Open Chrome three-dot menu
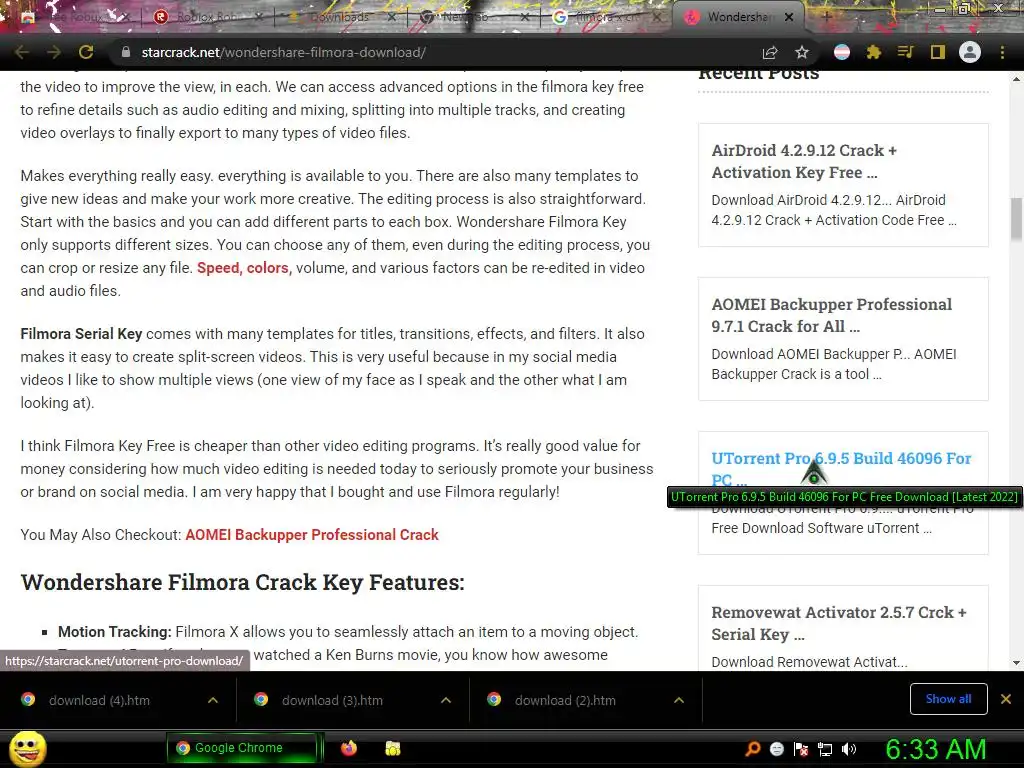 [1002, 52]
